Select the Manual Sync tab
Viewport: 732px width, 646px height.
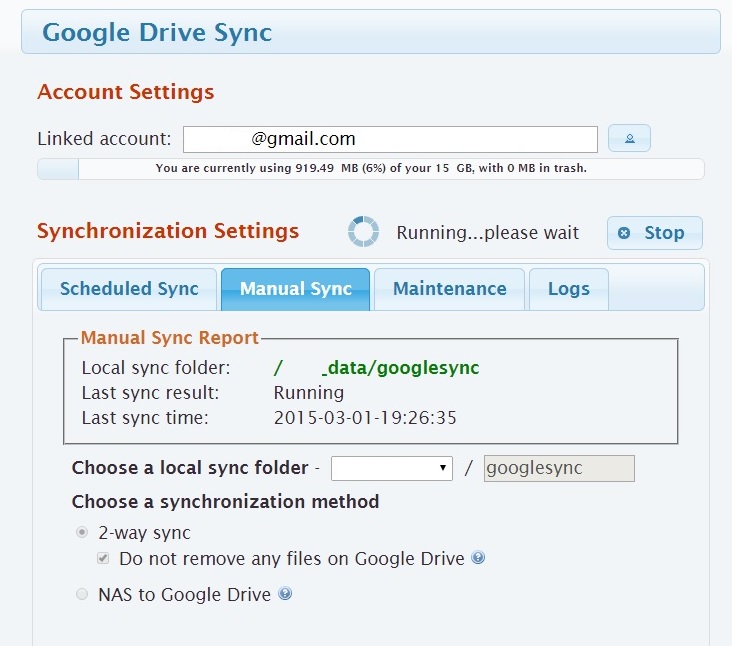coord(296,289)
